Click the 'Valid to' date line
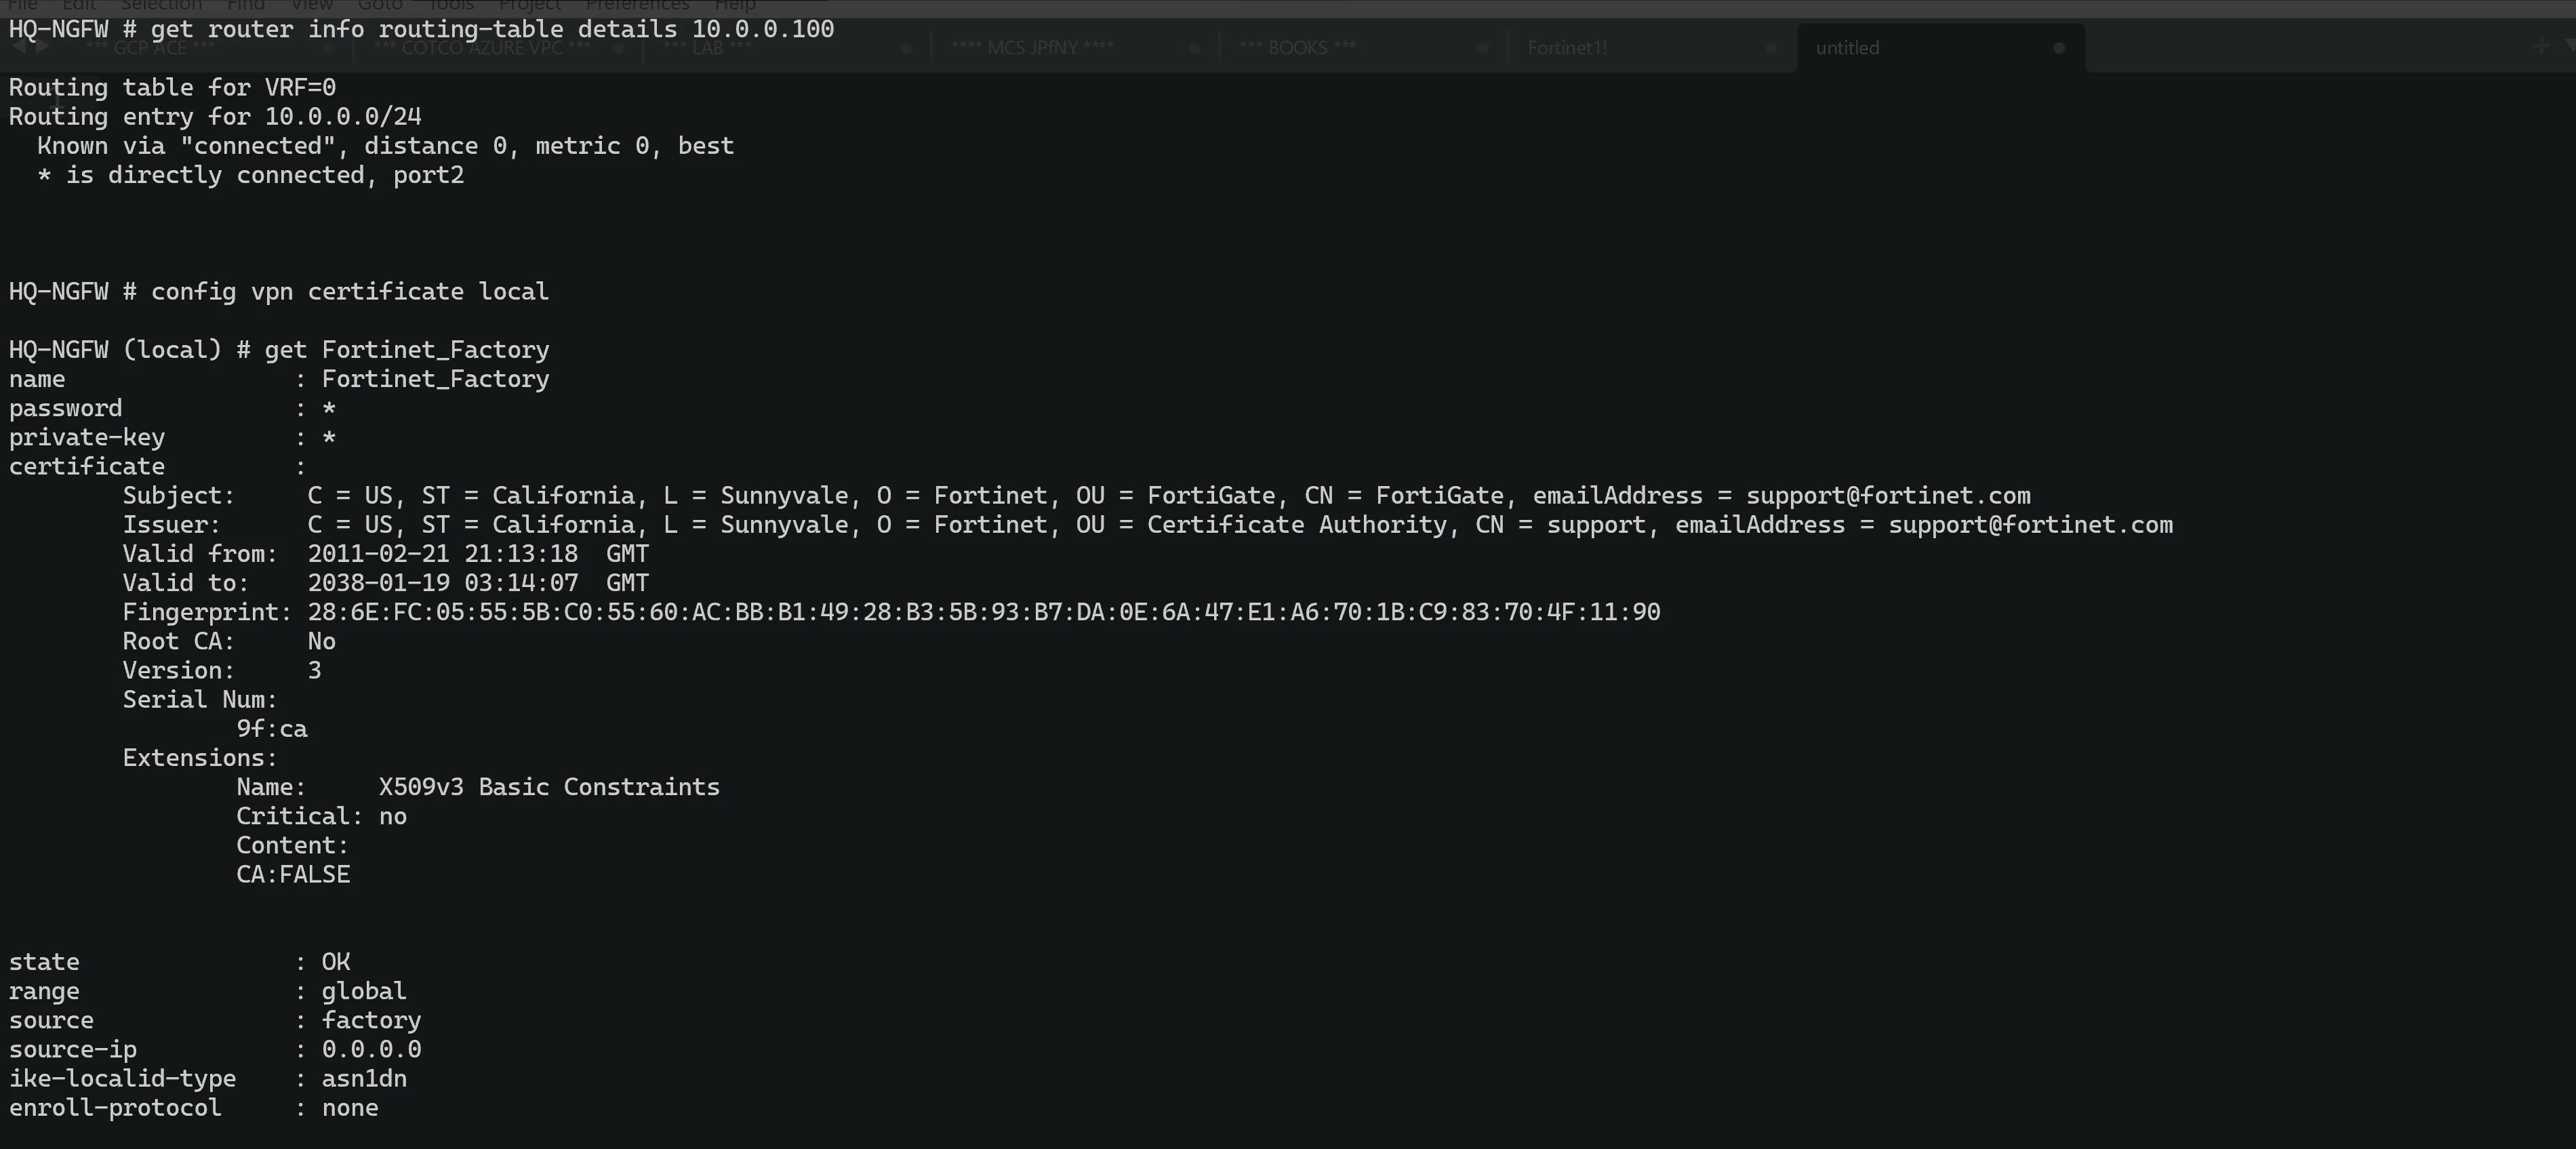 coord(385,583)
